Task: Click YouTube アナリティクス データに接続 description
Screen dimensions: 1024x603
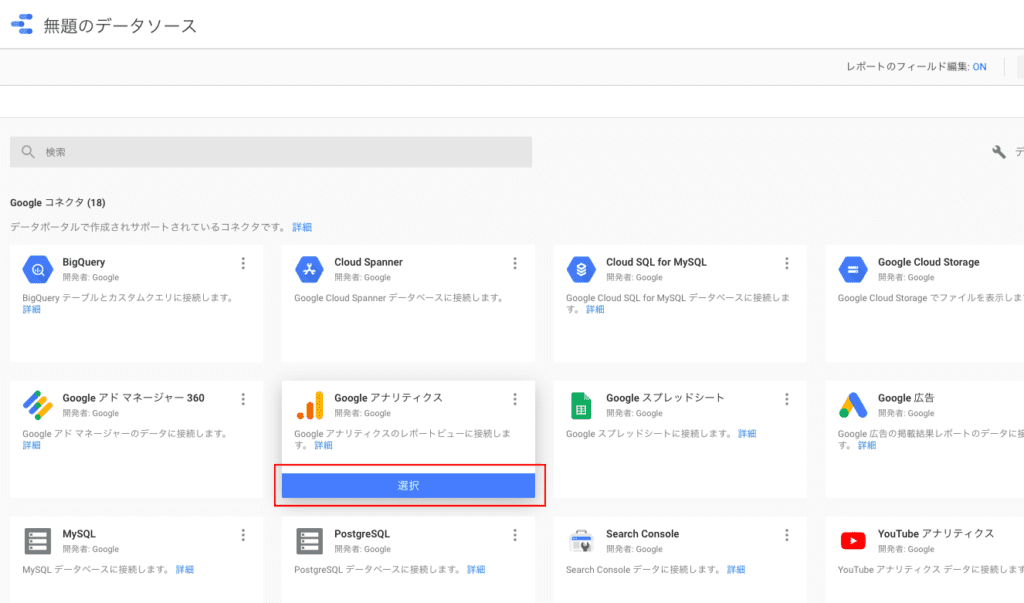Action: (x=931, y=570)
